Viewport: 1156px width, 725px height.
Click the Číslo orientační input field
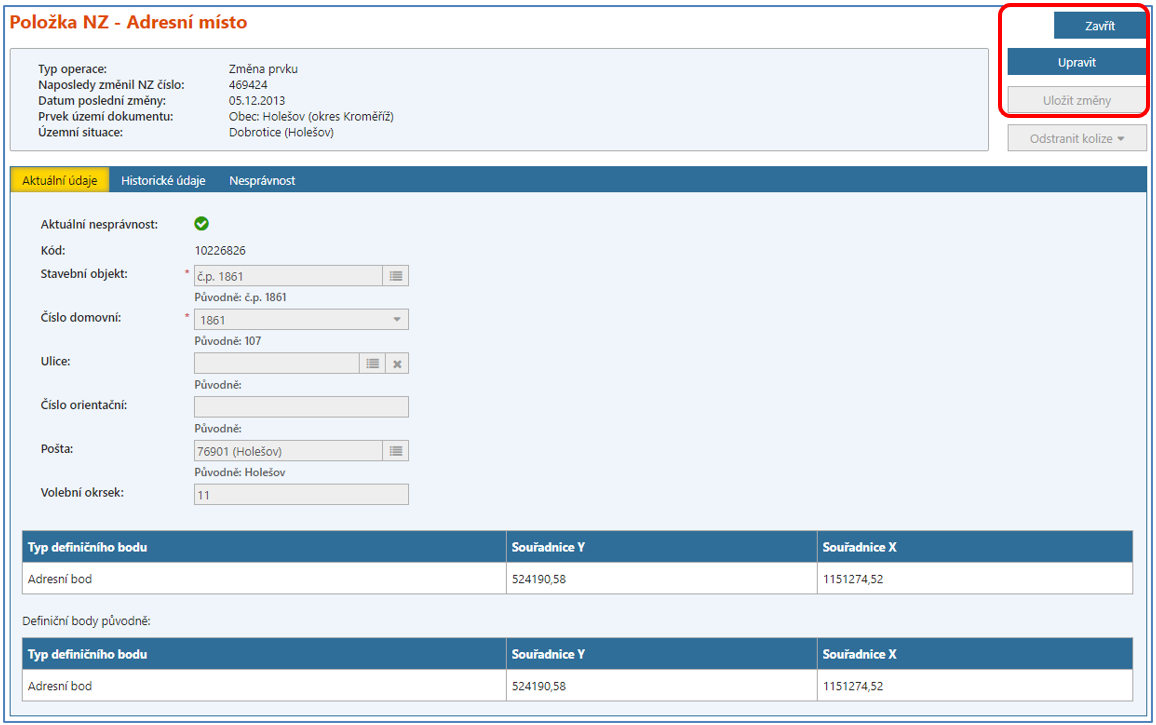(300, 407)
